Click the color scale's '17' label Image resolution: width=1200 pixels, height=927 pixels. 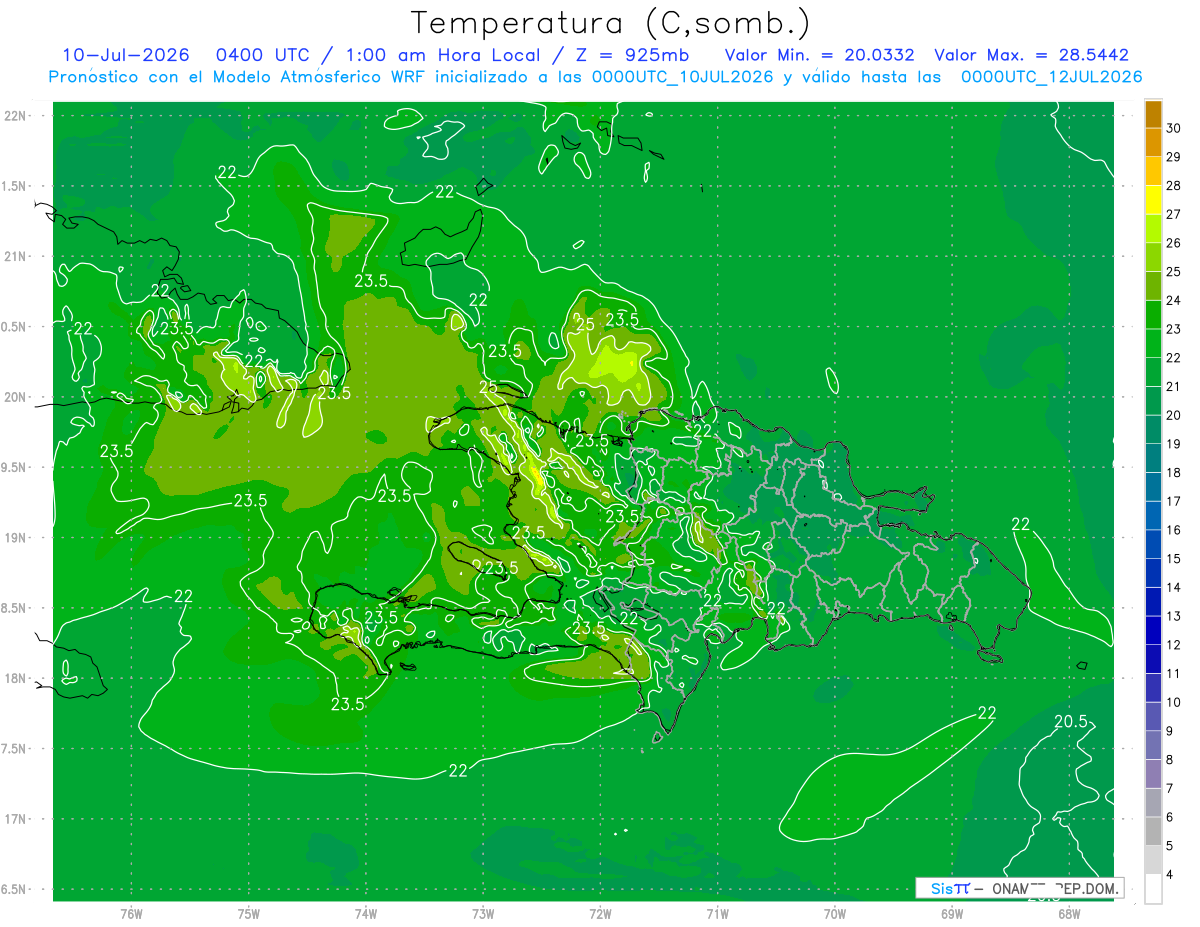(x=1174, y=501)
